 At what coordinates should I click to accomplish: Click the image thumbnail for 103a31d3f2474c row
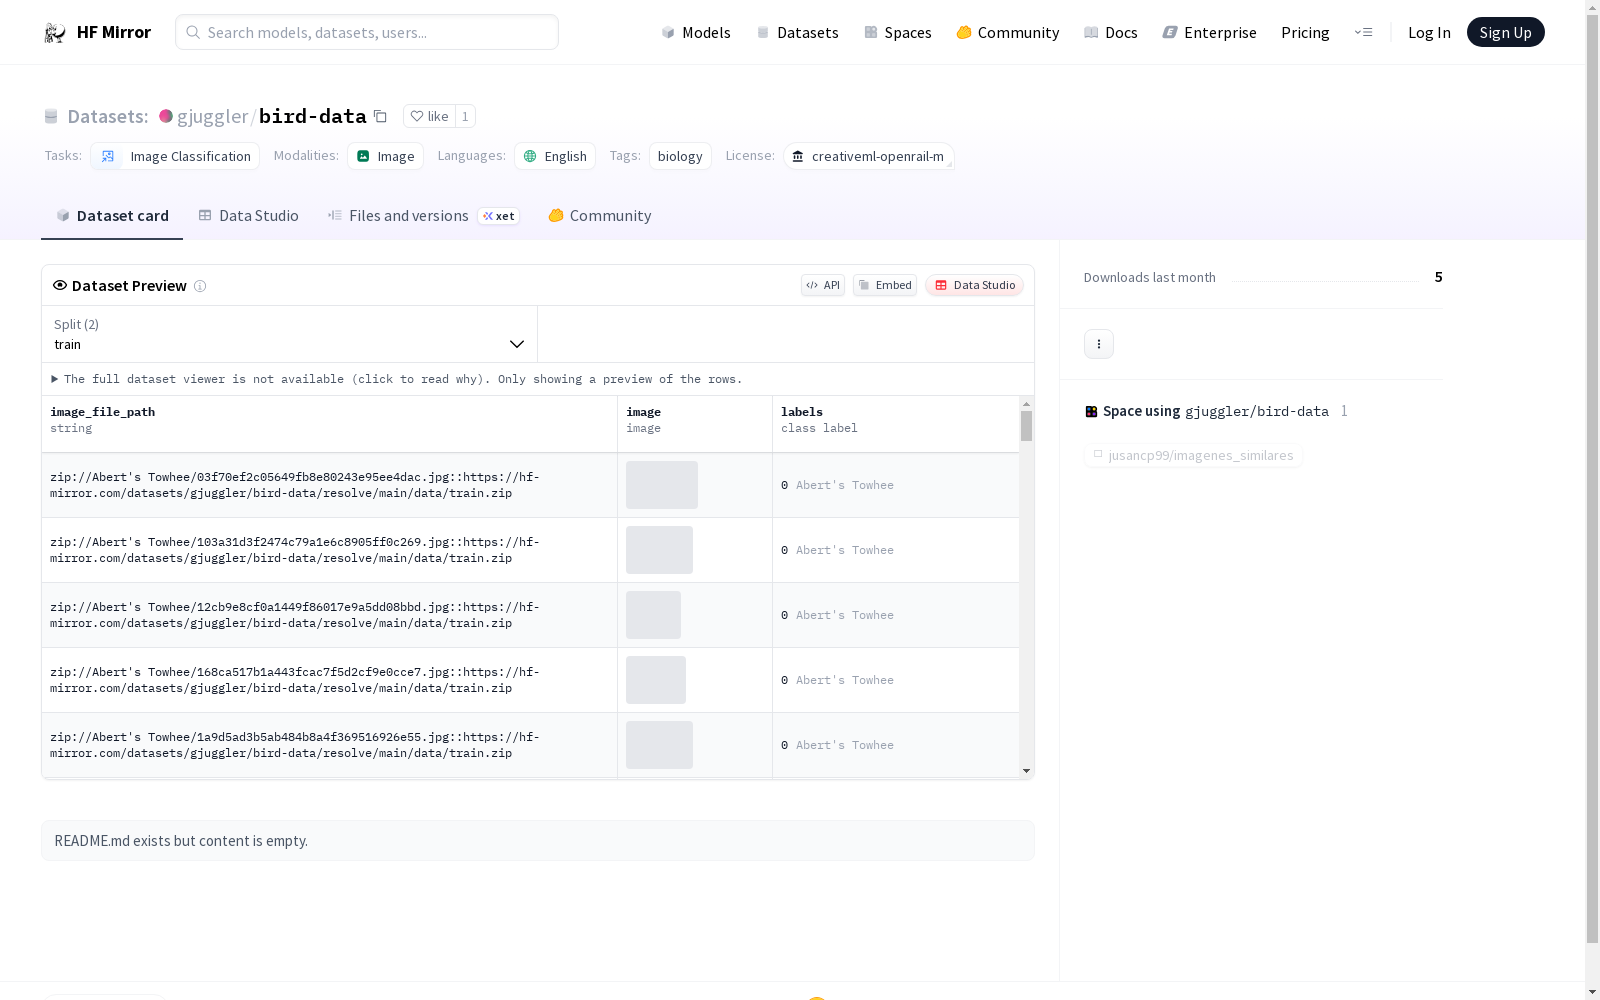pyautogui.click(x=659, y=550)
